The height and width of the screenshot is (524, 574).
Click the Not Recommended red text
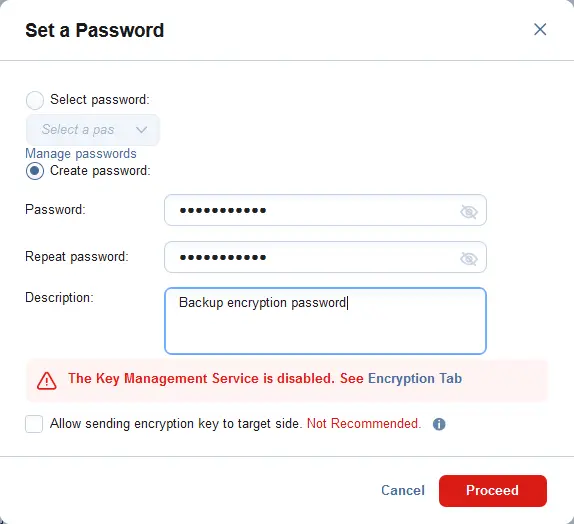click(364, 424)
